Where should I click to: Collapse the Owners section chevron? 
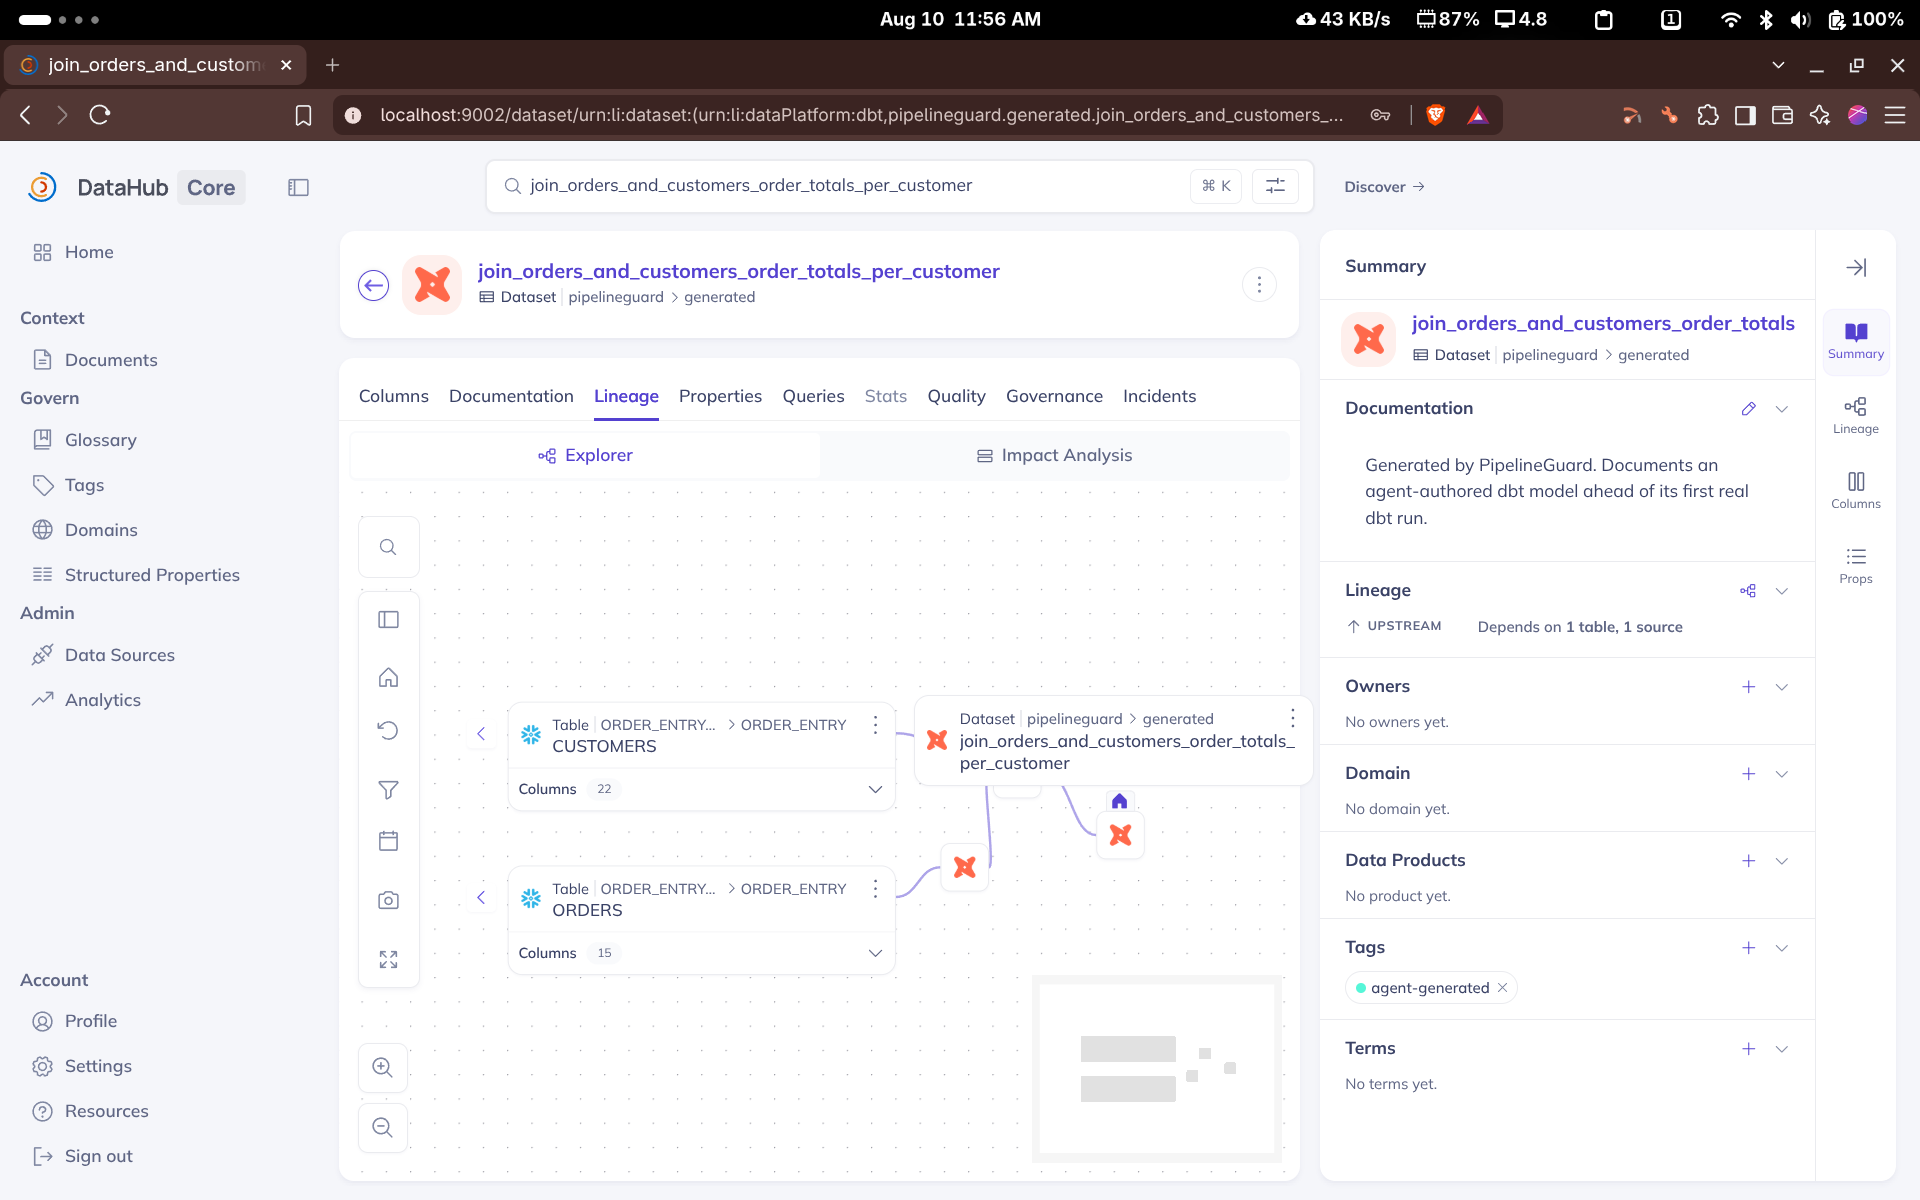click(x=1781, y=687)
